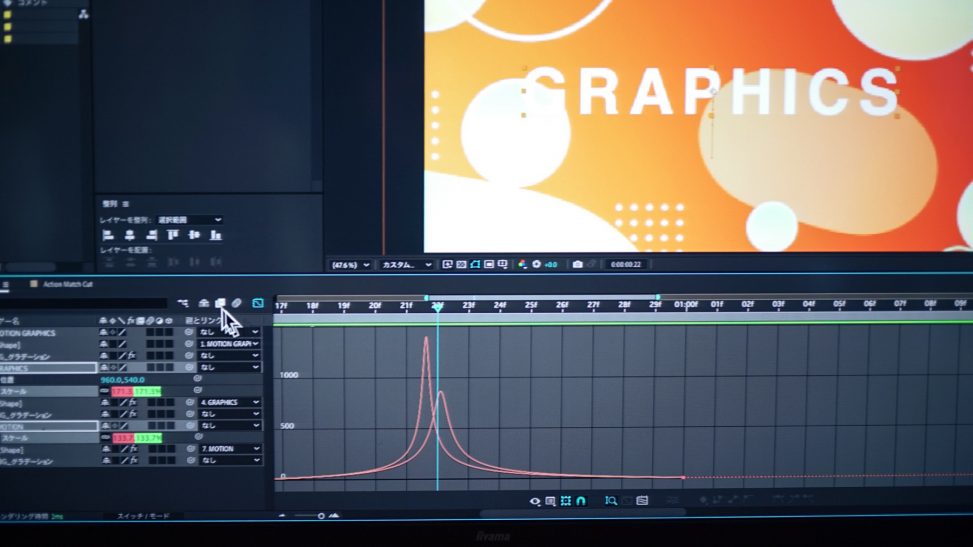973x547 pixels.
Task: Click the スイッチ / モード toggle button
Action: pyautogui.click(x=144, y=516)
